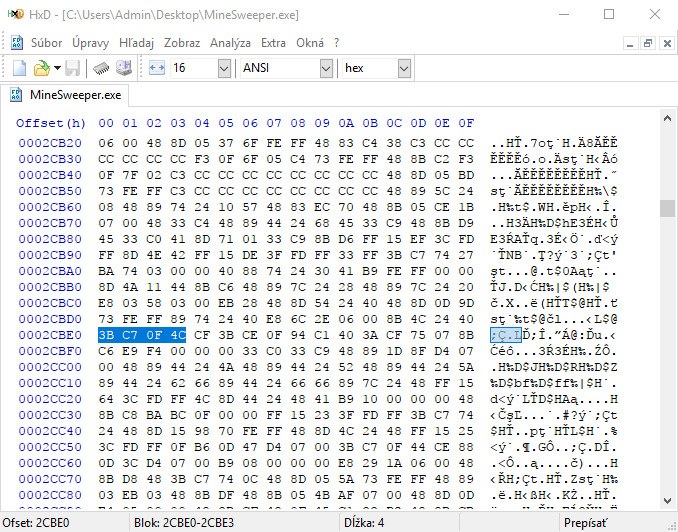Click the HxD document icon in menu bar
The height and width of the screenshot is (532, 678).
[x=16, y=43]
